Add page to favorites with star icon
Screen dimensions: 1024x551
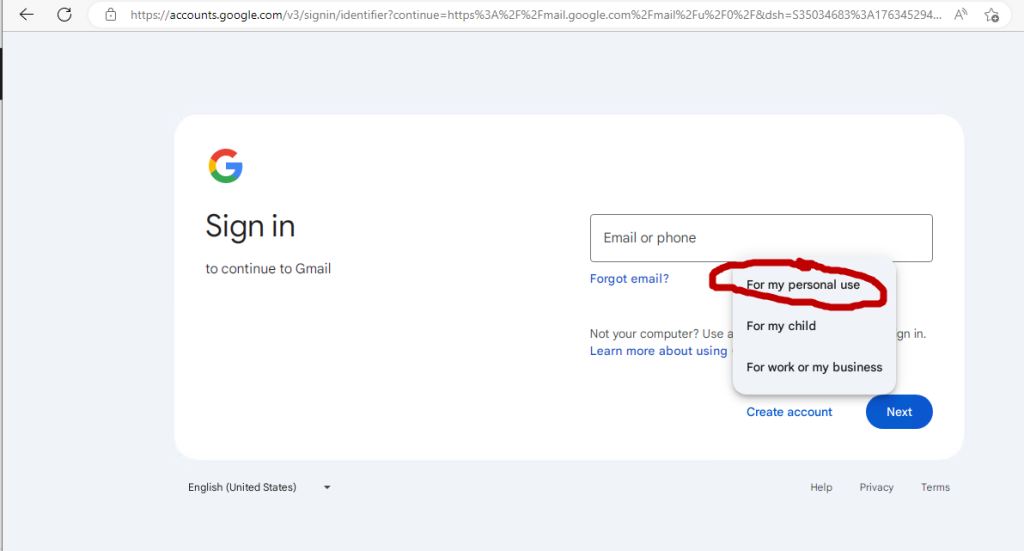(x=991, y=15)
